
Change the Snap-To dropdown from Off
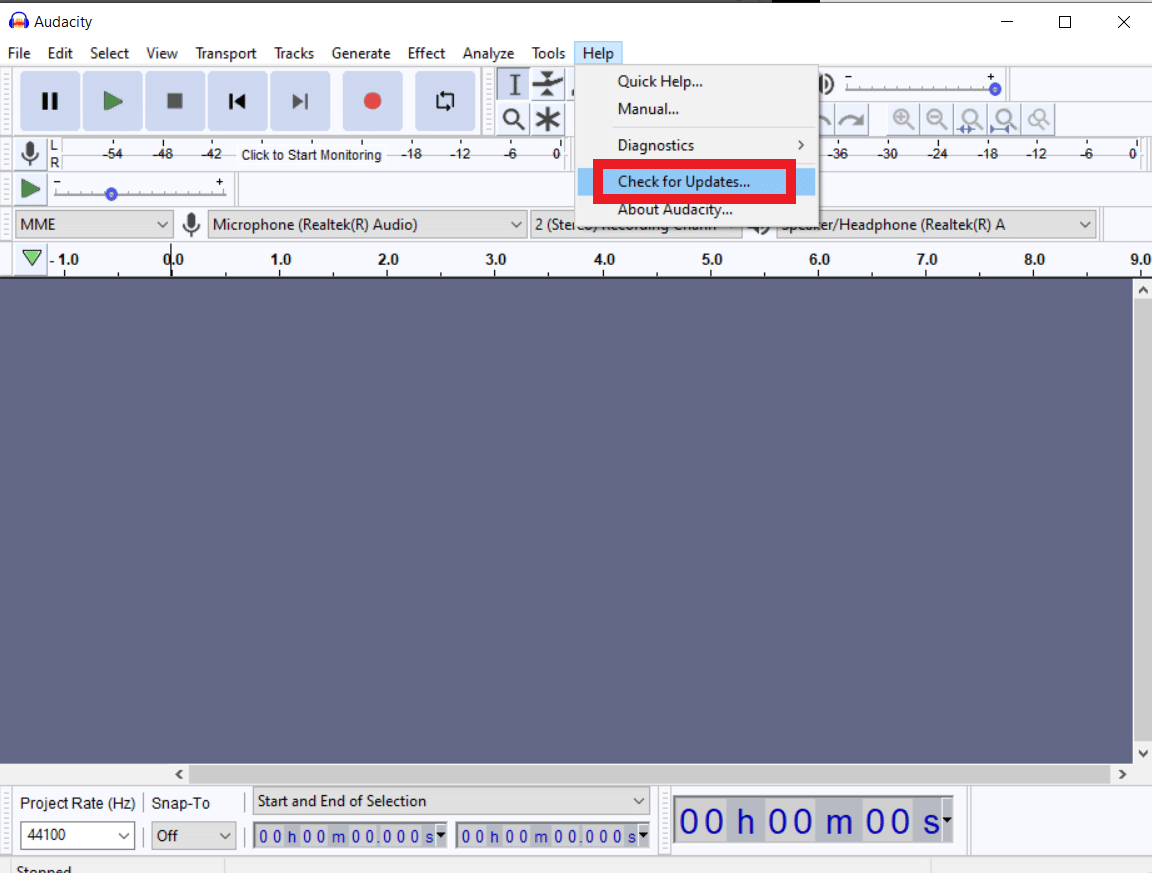tap(193, 835)
